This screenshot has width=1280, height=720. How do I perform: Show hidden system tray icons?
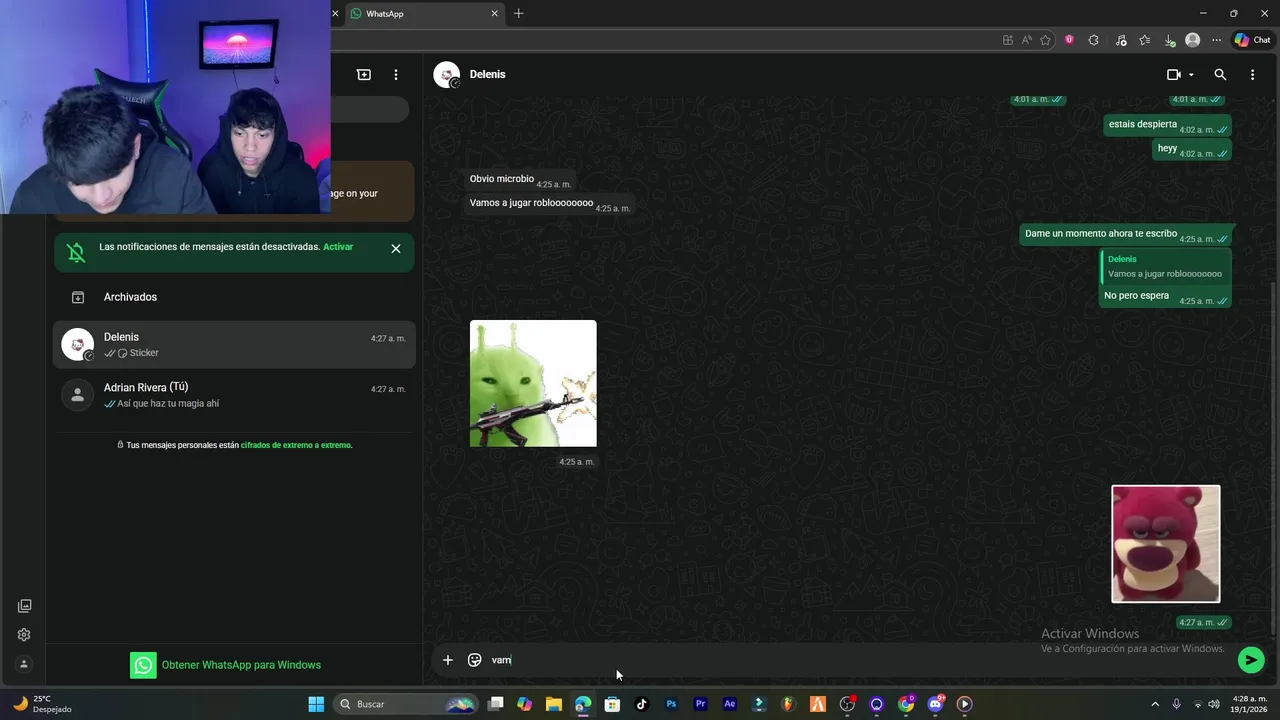1155,704
